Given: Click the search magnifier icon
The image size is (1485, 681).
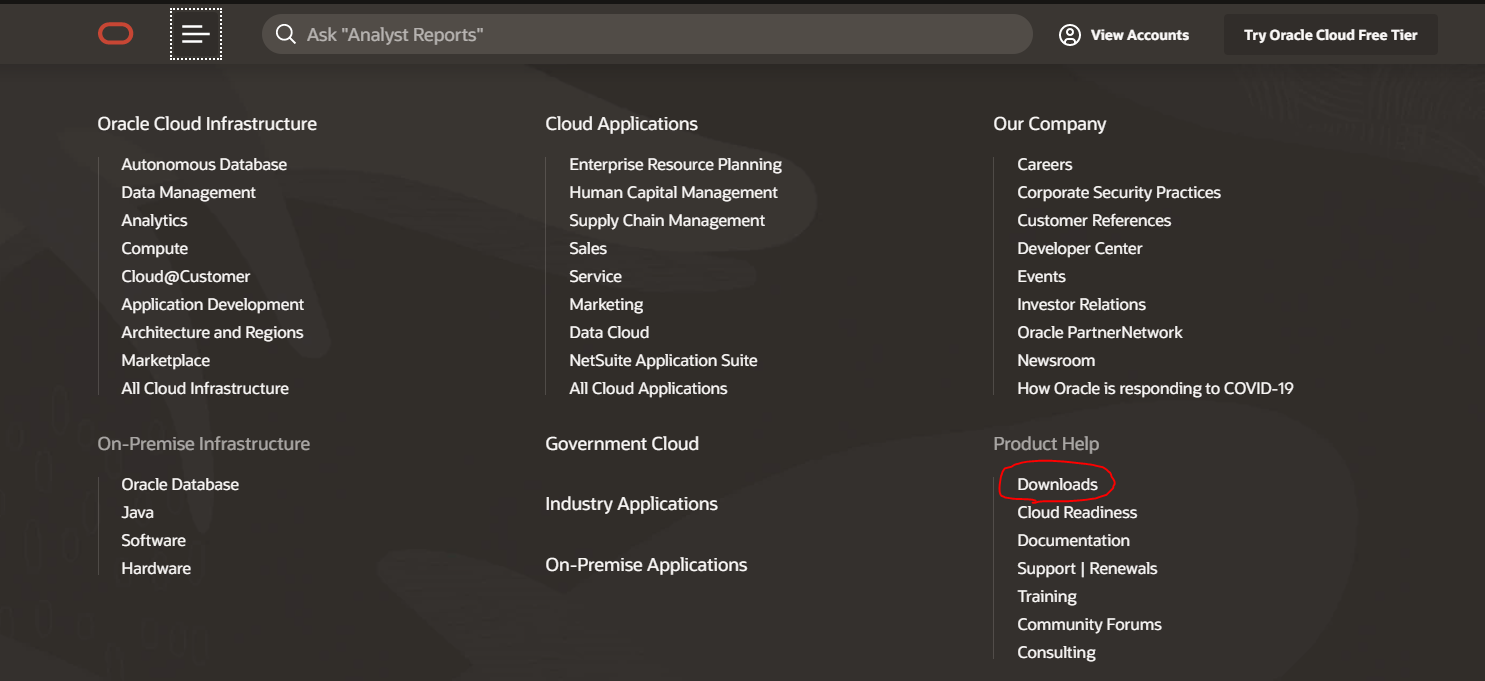Looking at the screenshot, I should click(x=286, y=35).
